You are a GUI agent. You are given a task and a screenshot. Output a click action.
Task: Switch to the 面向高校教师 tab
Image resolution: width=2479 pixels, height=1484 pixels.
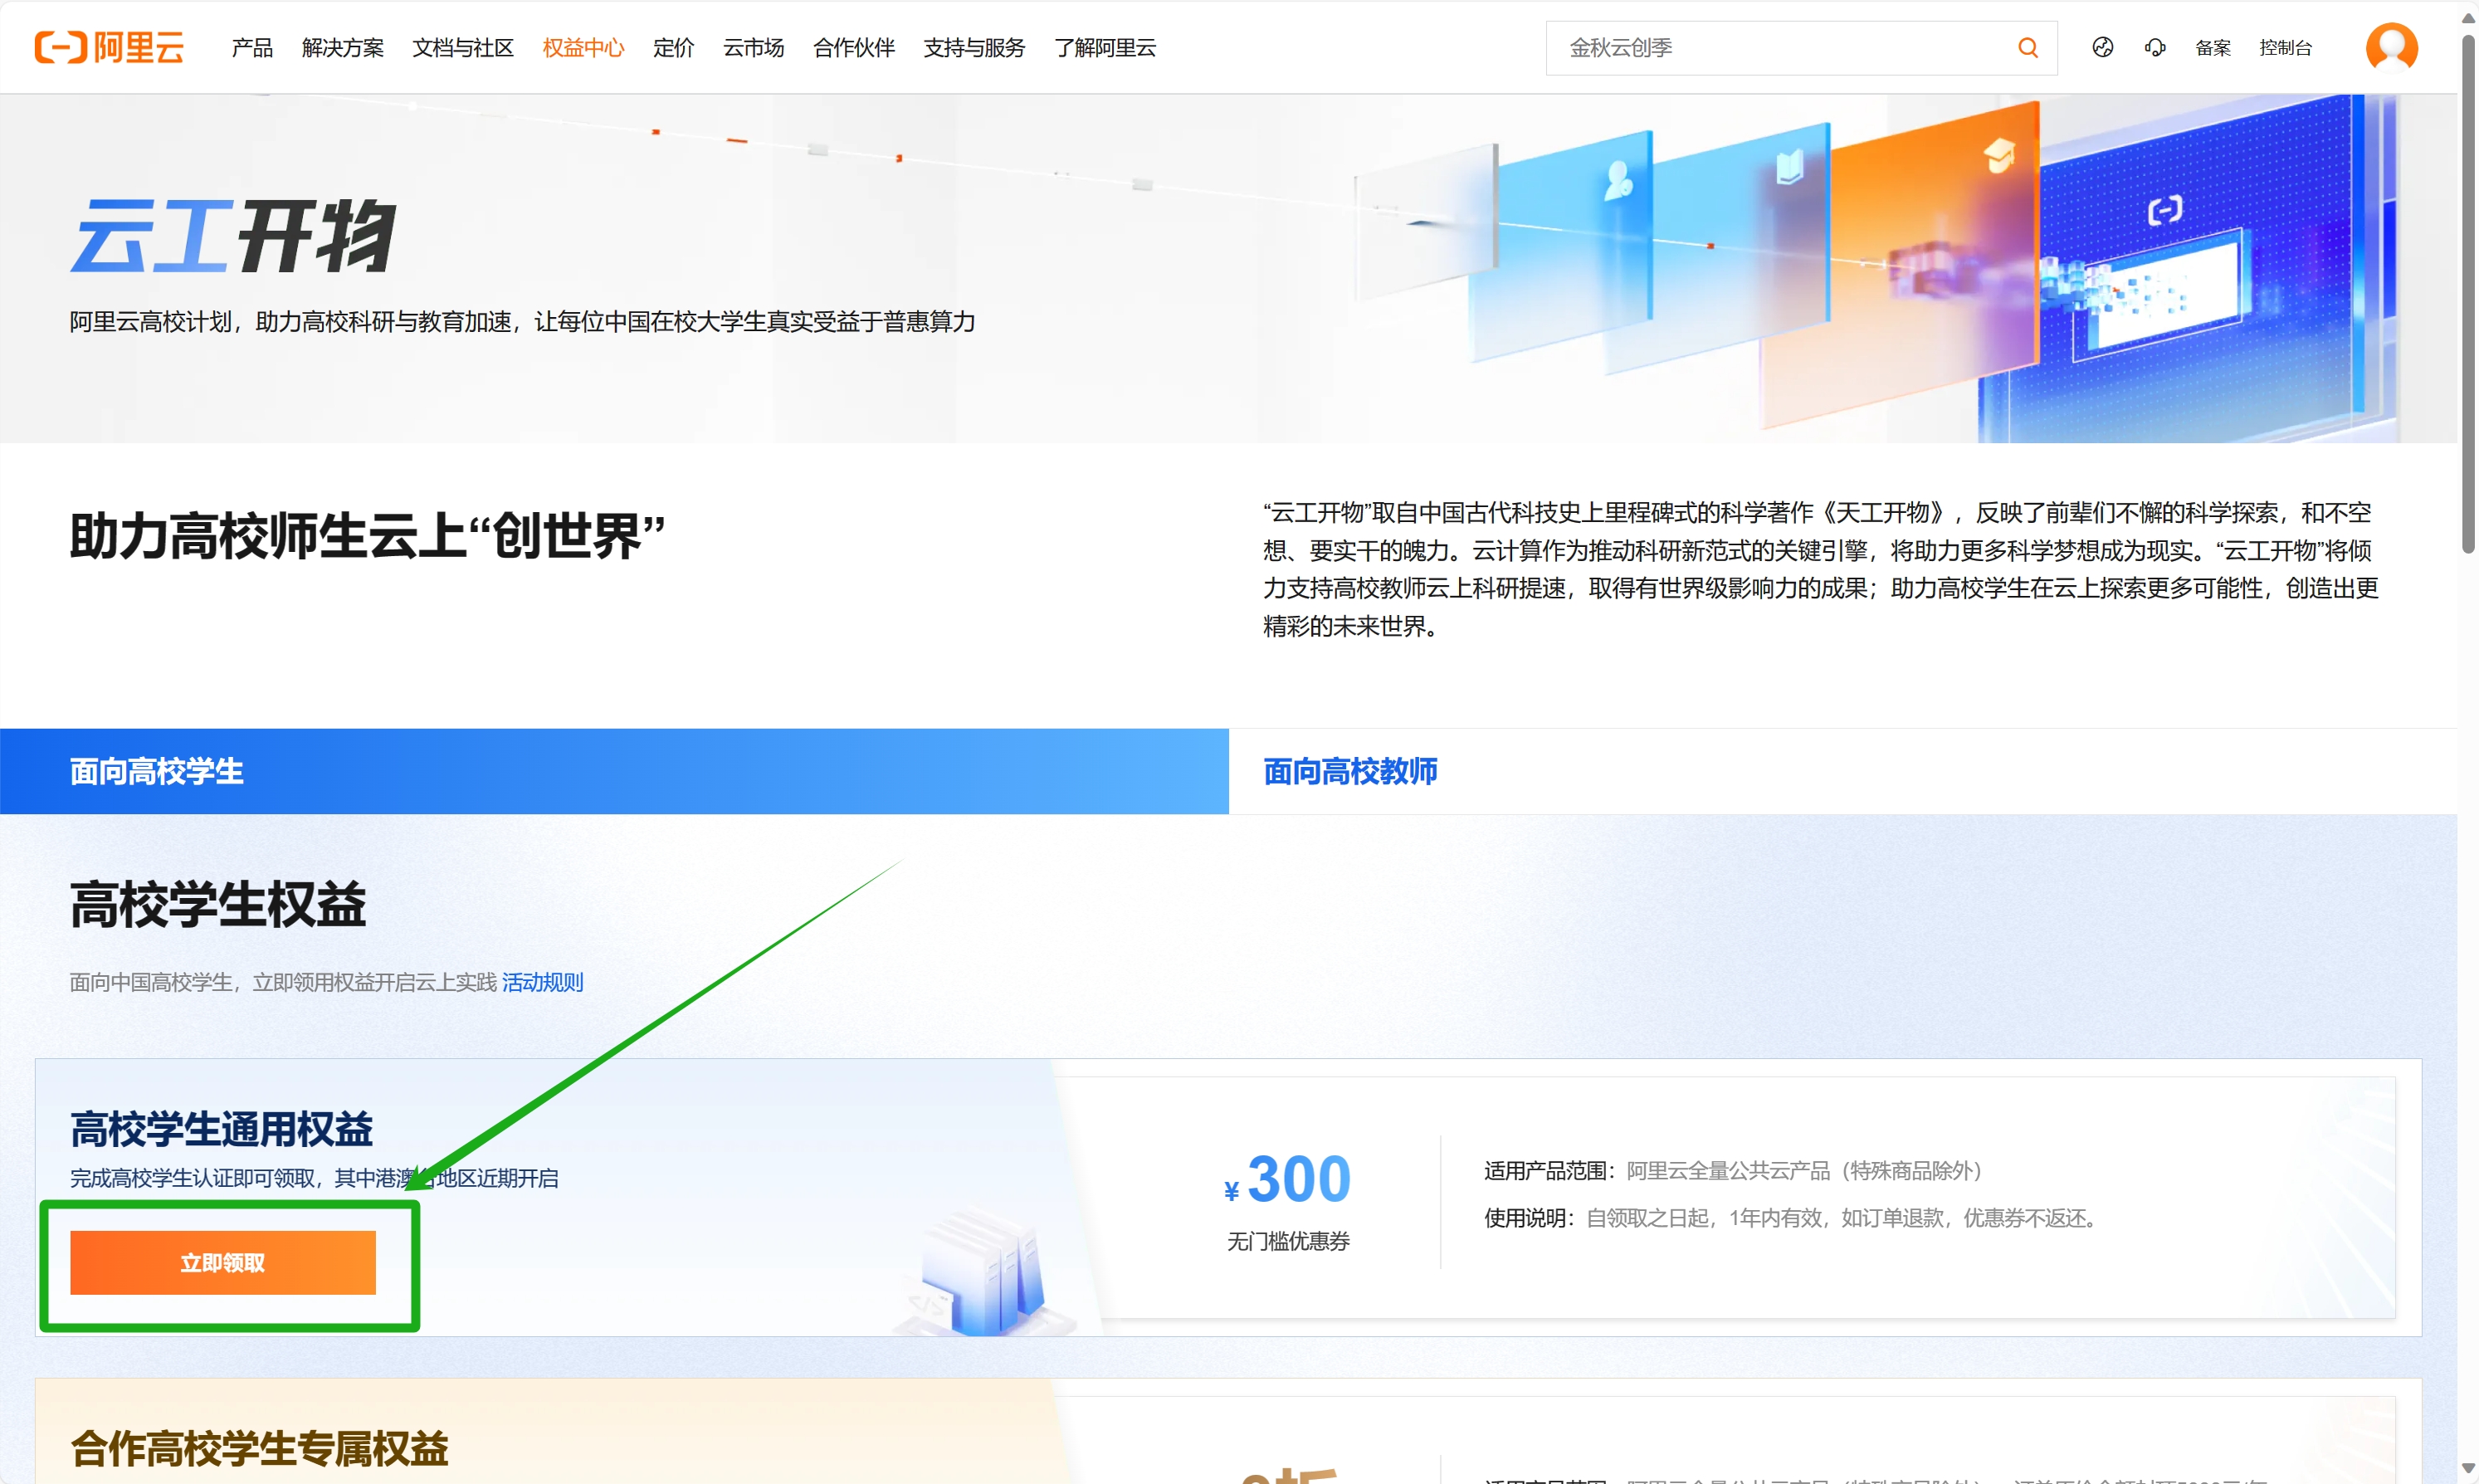coord(1350,771)
